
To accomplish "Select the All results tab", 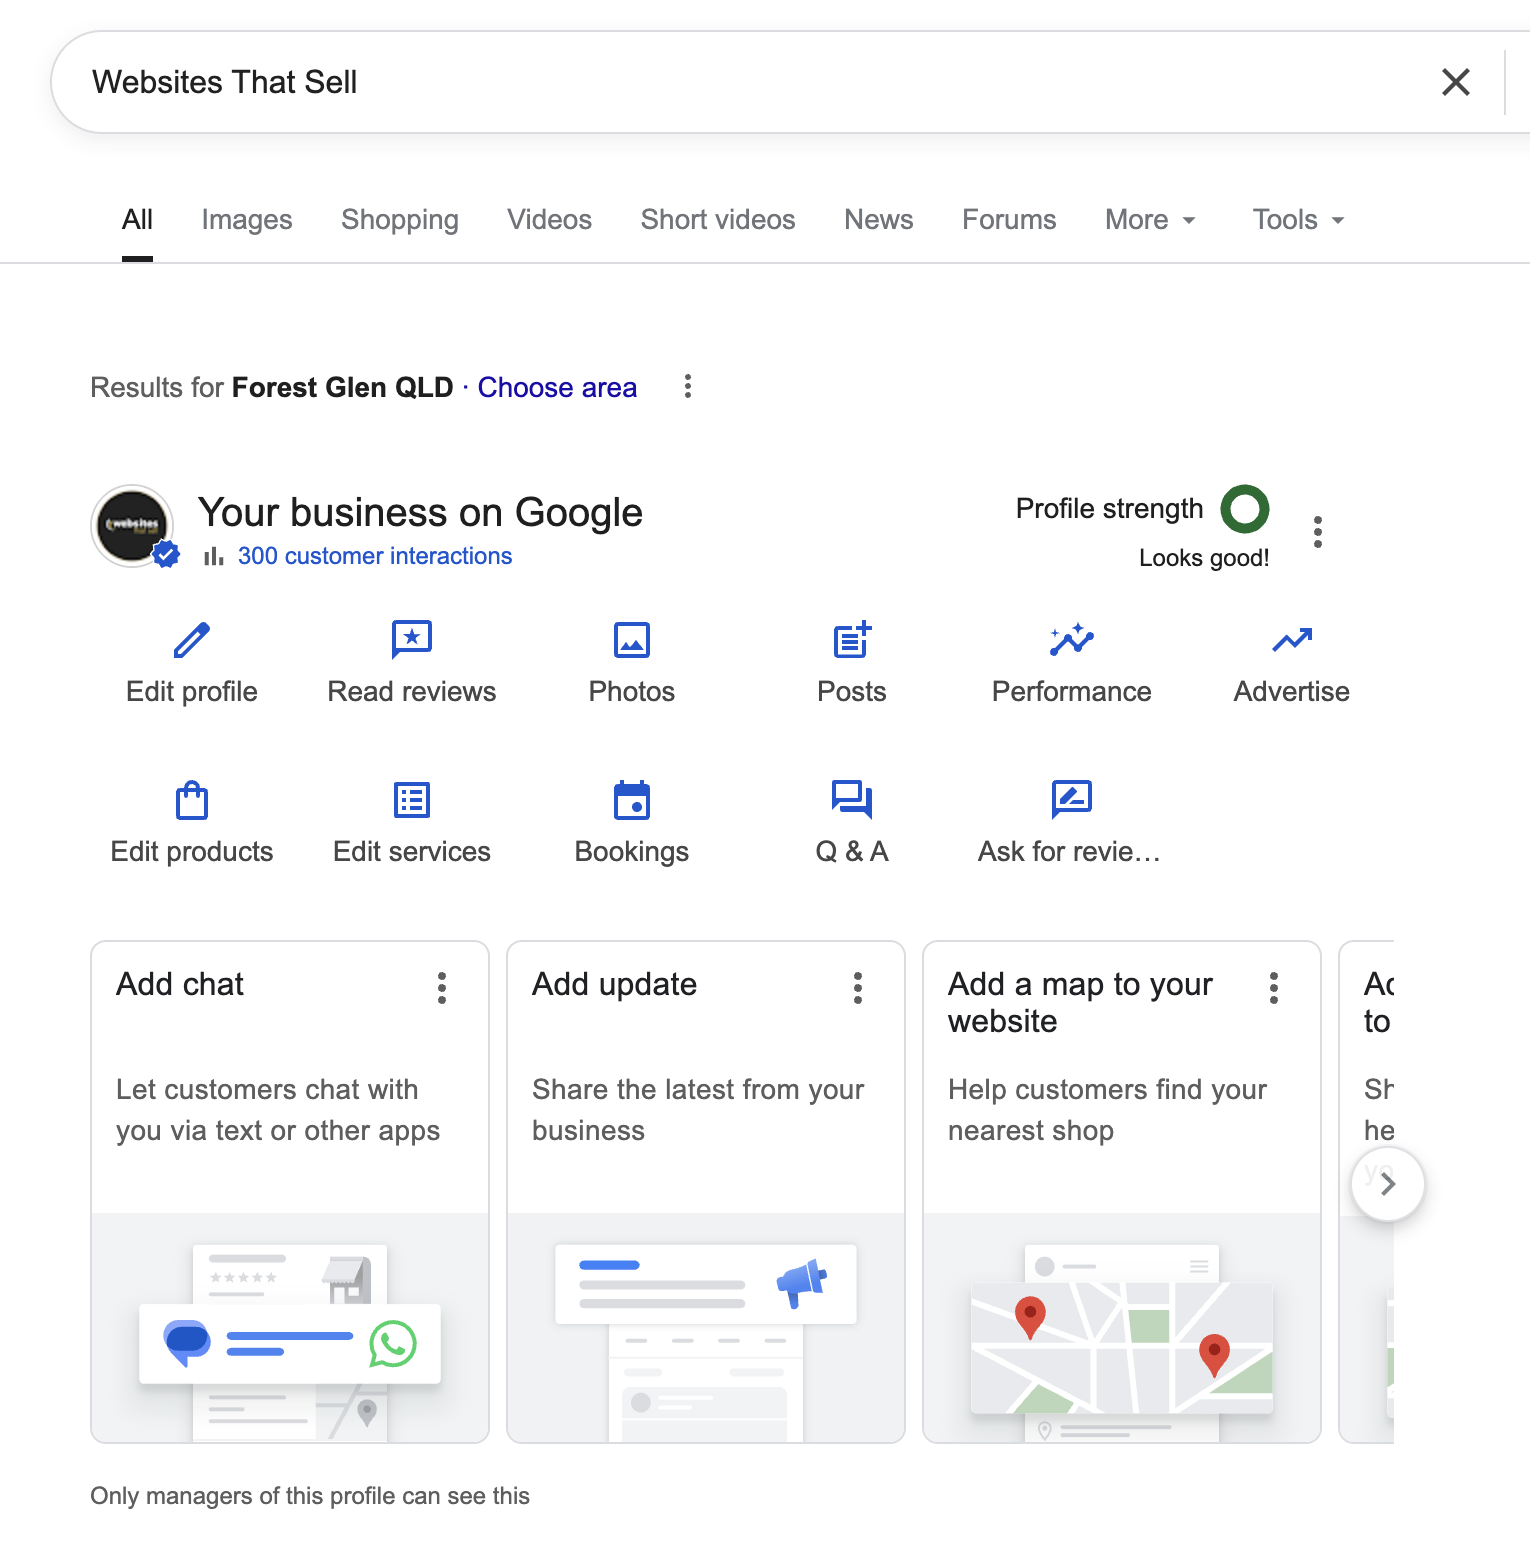I will [x=137, y=220].
